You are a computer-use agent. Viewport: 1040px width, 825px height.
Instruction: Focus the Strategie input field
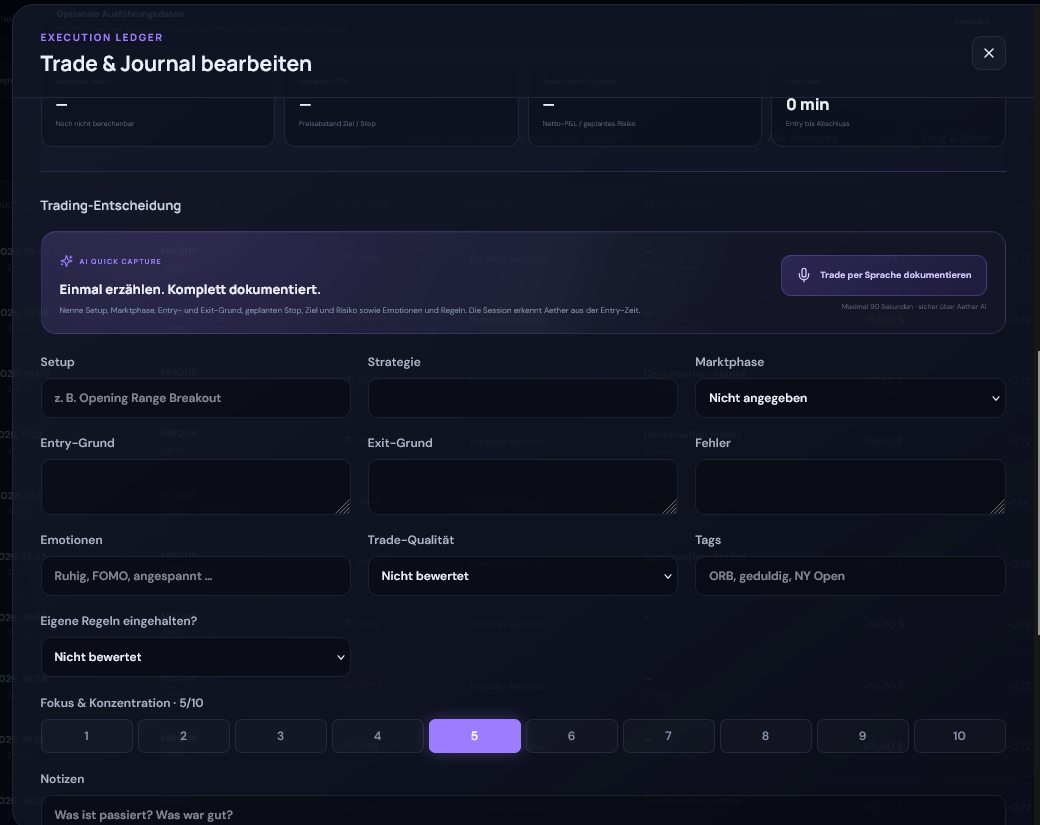tap(523, 398)
